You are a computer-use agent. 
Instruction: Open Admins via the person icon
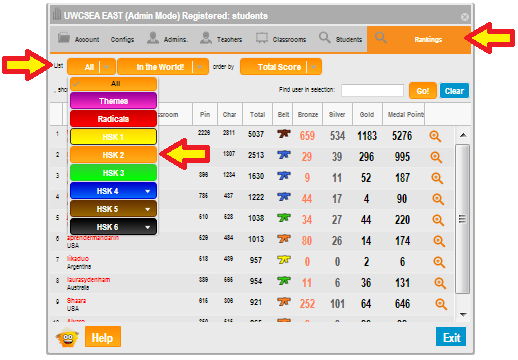click(153, 38)
